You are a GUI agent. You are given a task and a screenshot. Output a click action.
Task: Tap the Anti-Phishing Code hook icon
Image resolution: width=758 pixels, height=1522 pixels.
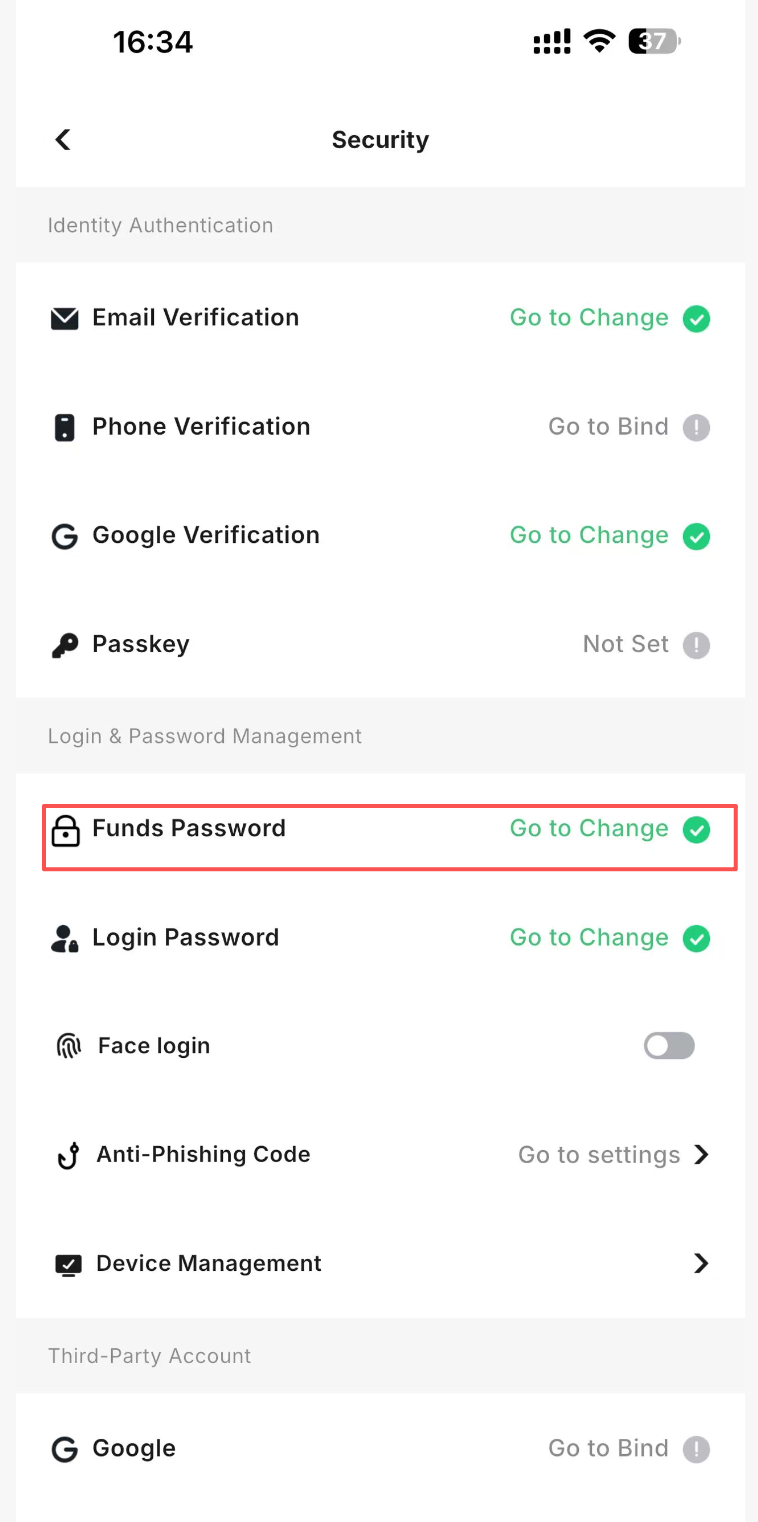(x=67, y=1156)
